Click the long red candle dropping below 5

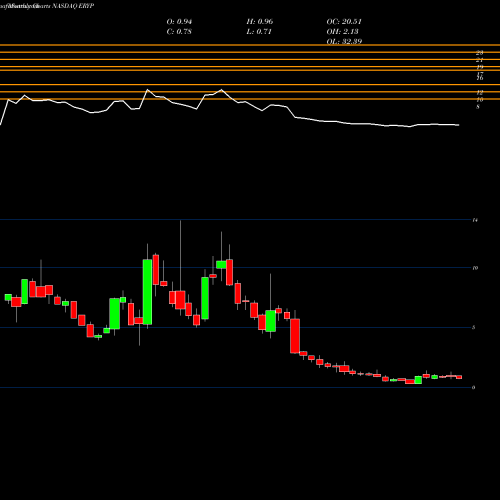pyautogui.click(x=295, y=336)
